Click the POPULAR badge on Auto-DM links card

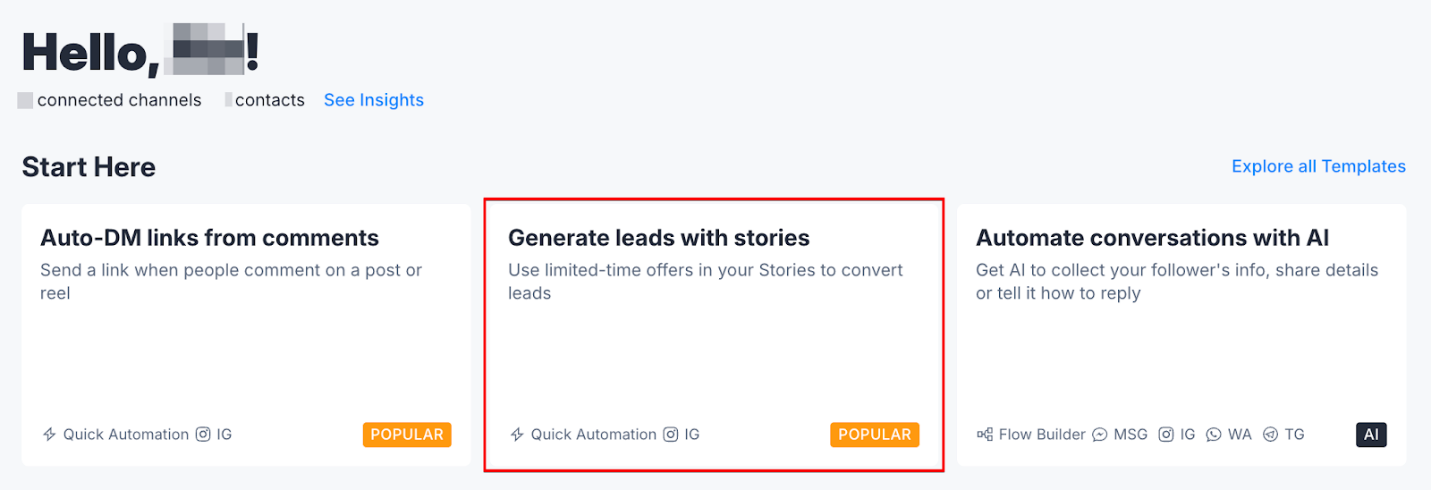[x=407, y=435]
